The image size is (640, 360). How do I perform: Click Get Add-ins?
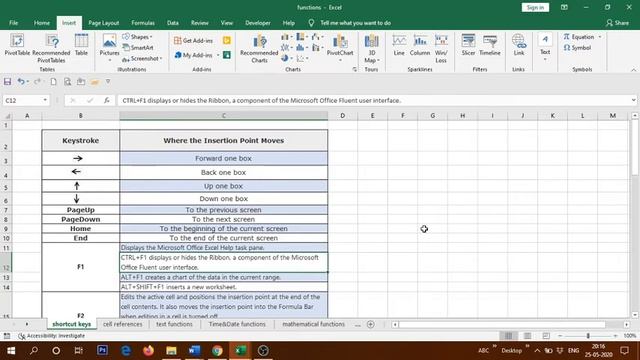pos(193,40)
